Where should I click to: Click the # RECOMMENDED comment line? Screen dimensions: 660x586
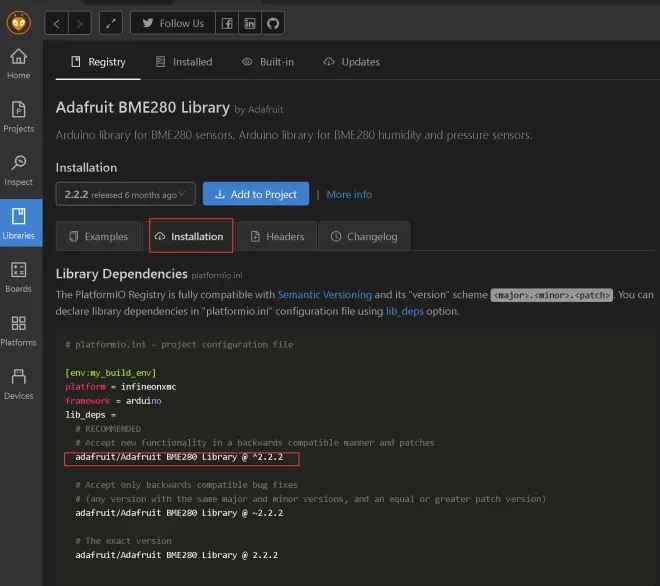pyautogui.click(x=109, y=429)
